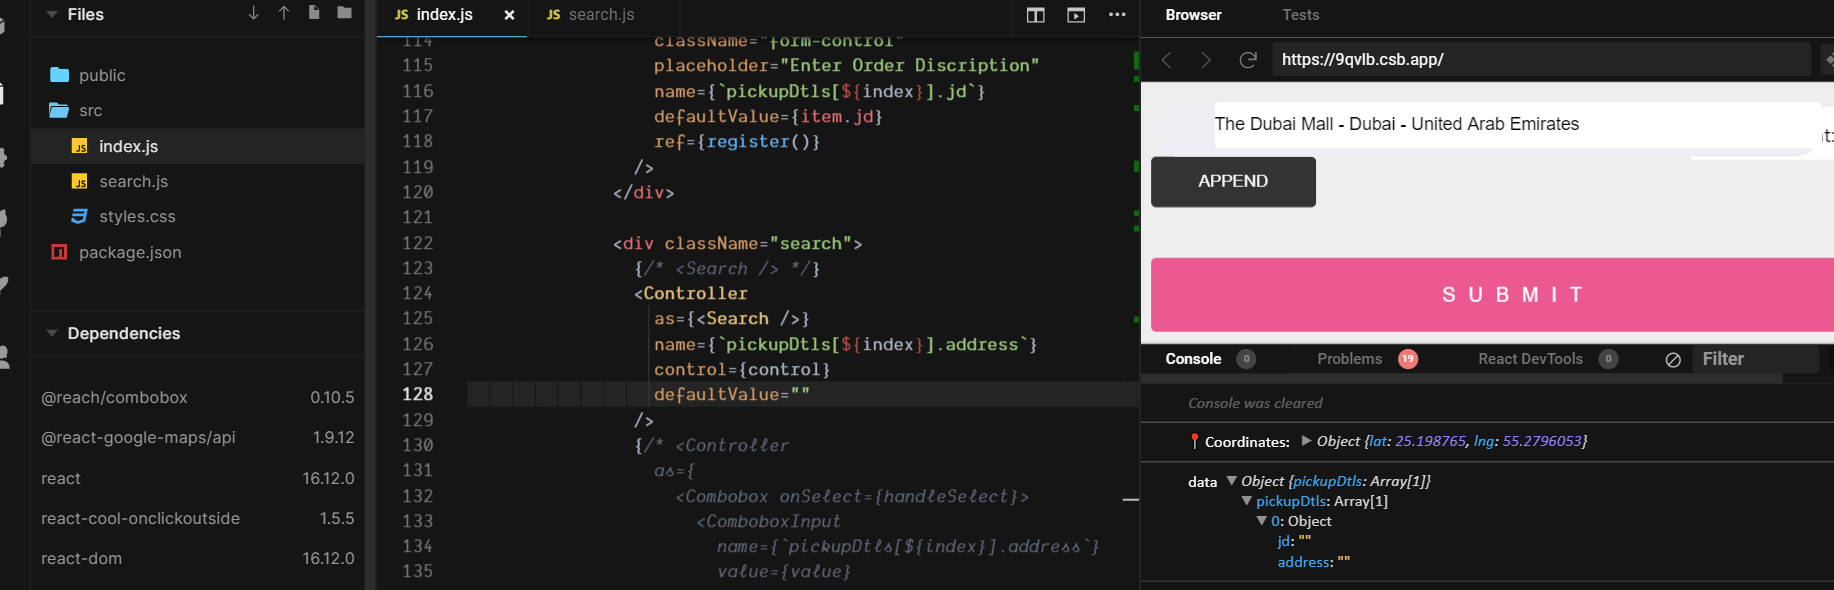Open the React DevTools tab

pos(1530,359)
